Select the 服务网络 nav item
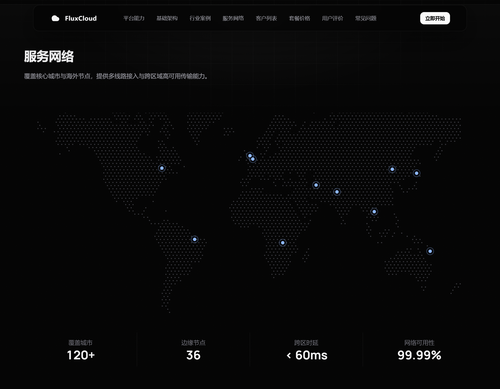500x389 pixels. [x=233, y=18]
